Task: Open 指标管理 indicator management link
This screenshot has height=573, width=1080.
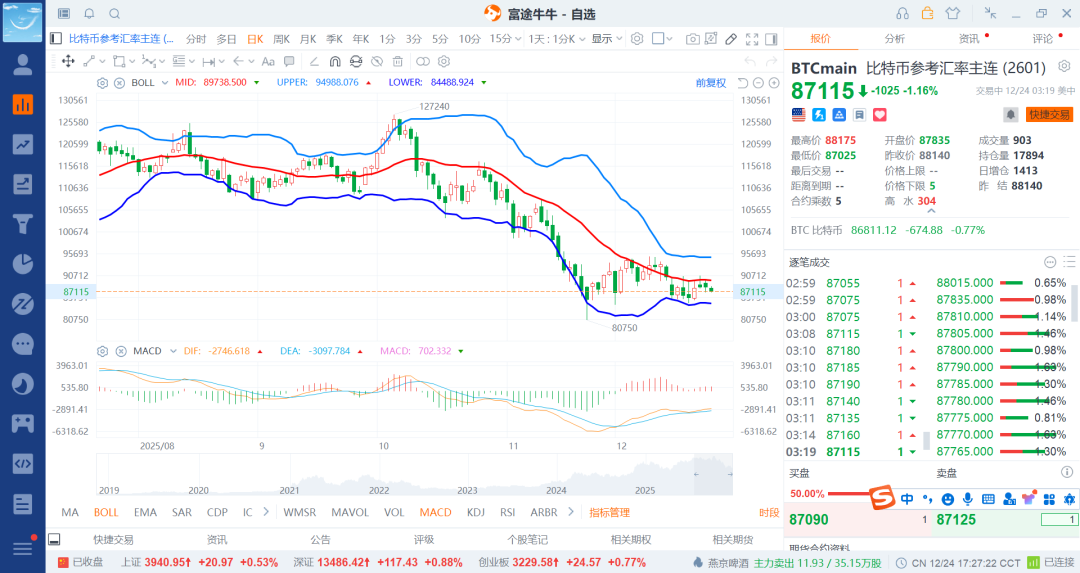Action: point(609,512)
